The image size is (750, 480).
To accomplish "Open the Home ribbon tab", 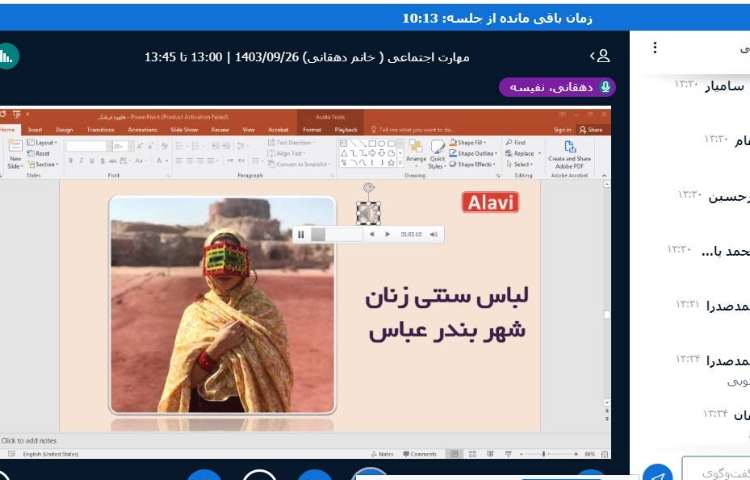I will pos(8,130).
